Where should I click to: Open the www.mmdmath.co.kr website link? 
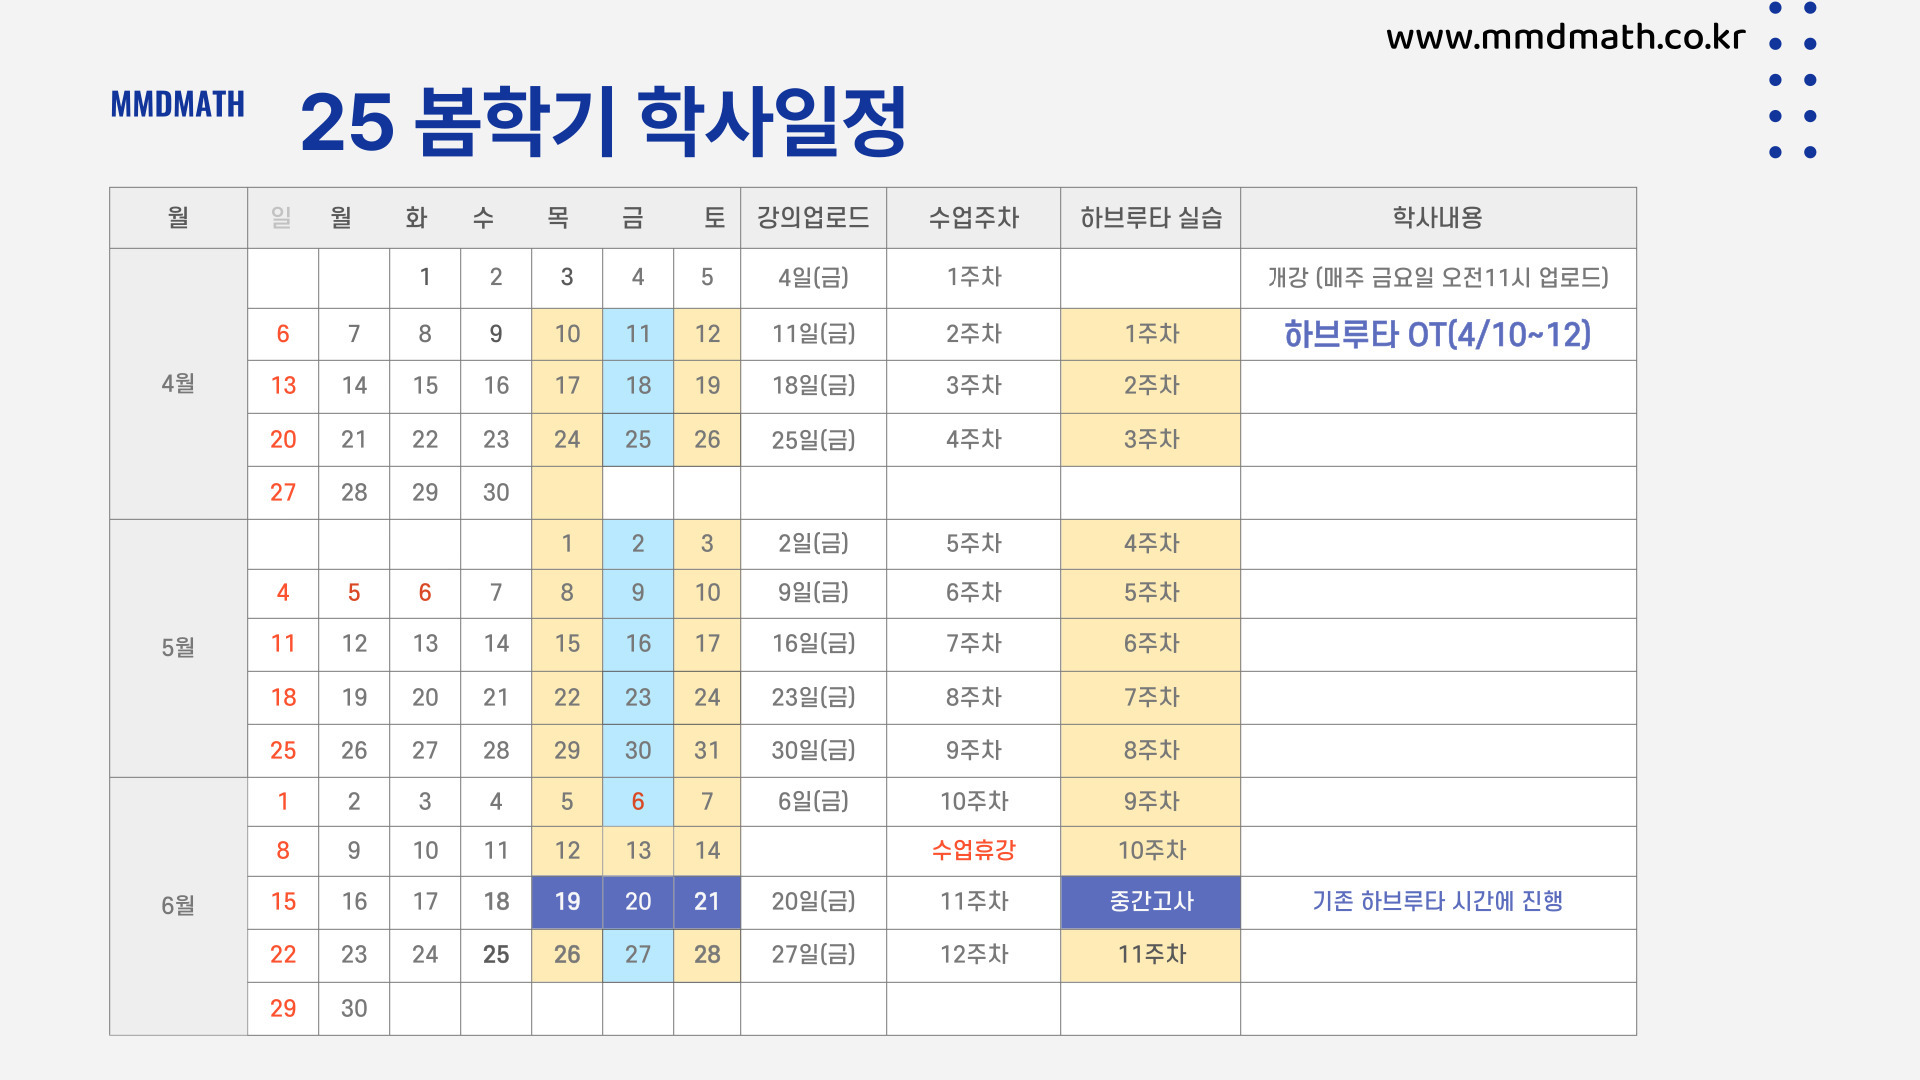[x=1565, y=37]
